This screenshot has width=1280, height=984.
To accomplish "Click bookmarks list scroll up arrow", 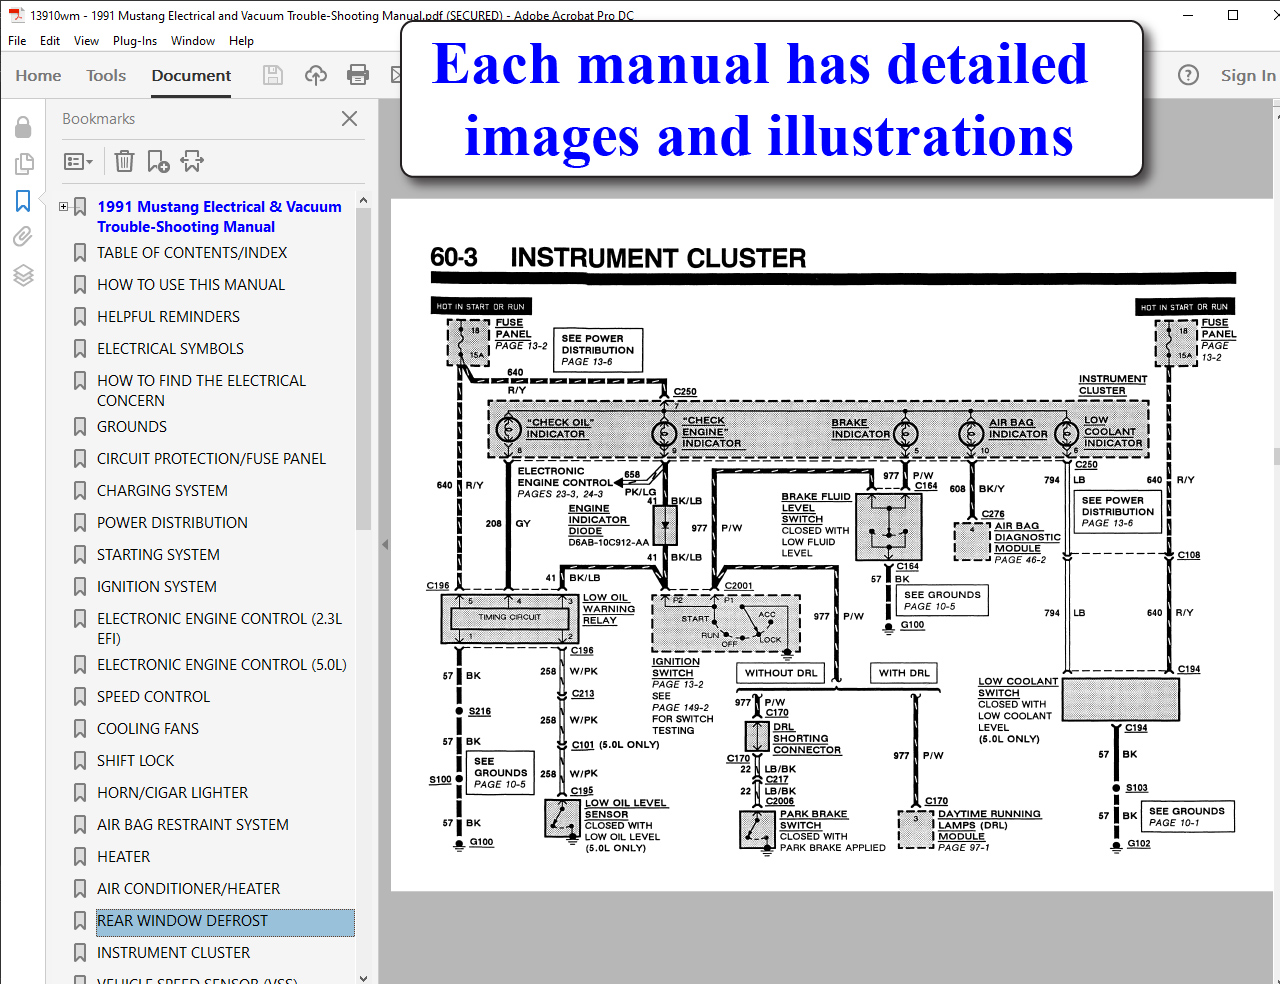I will tap(363, 200).
